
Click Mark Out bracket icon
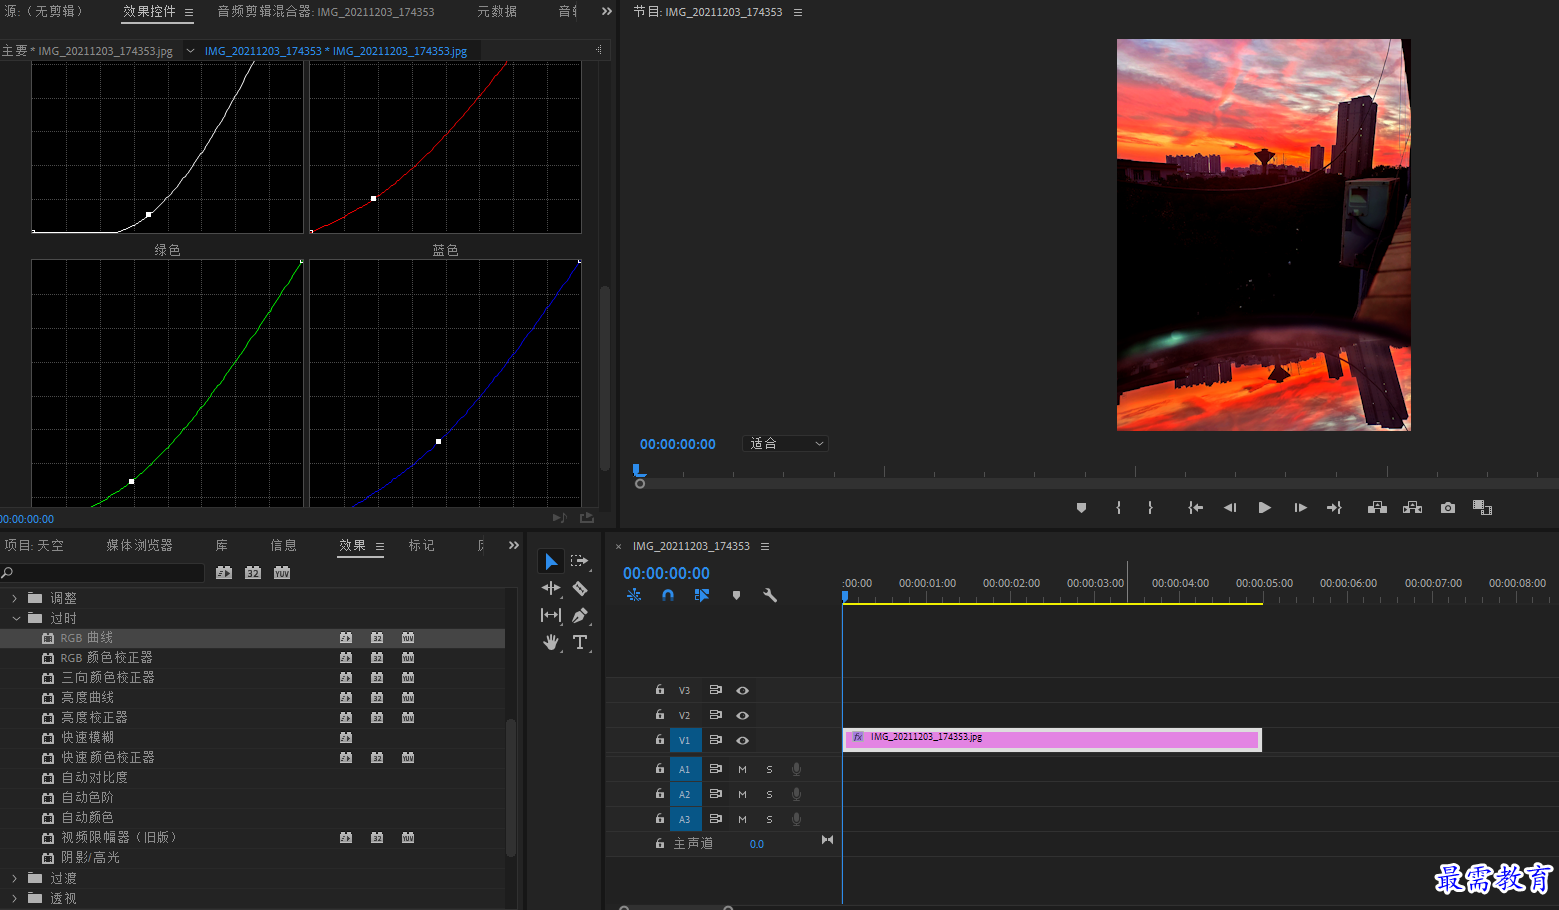pos(1150,508)
